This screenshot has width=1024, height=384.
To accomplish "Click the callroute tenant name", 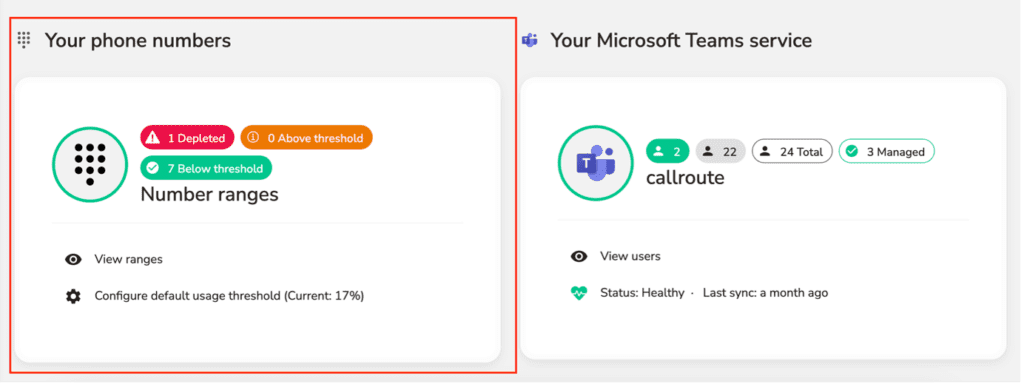I will [x=685, y=178].
